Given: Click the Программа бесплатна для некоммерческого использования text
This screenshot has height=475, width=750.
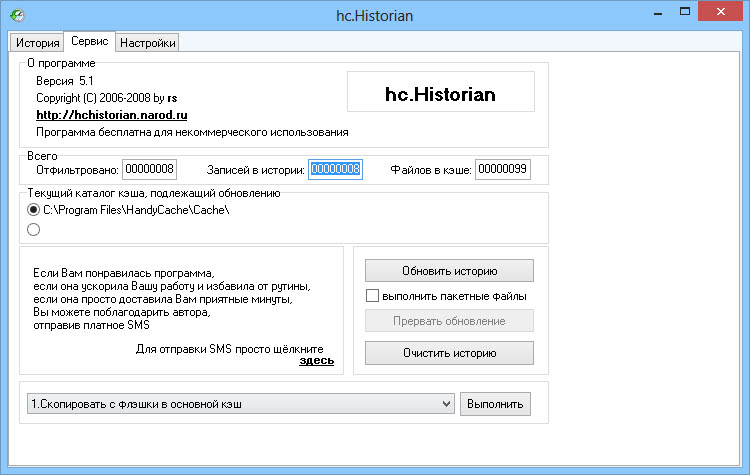Looking at the screenshot, I should (x=192, y=133).
